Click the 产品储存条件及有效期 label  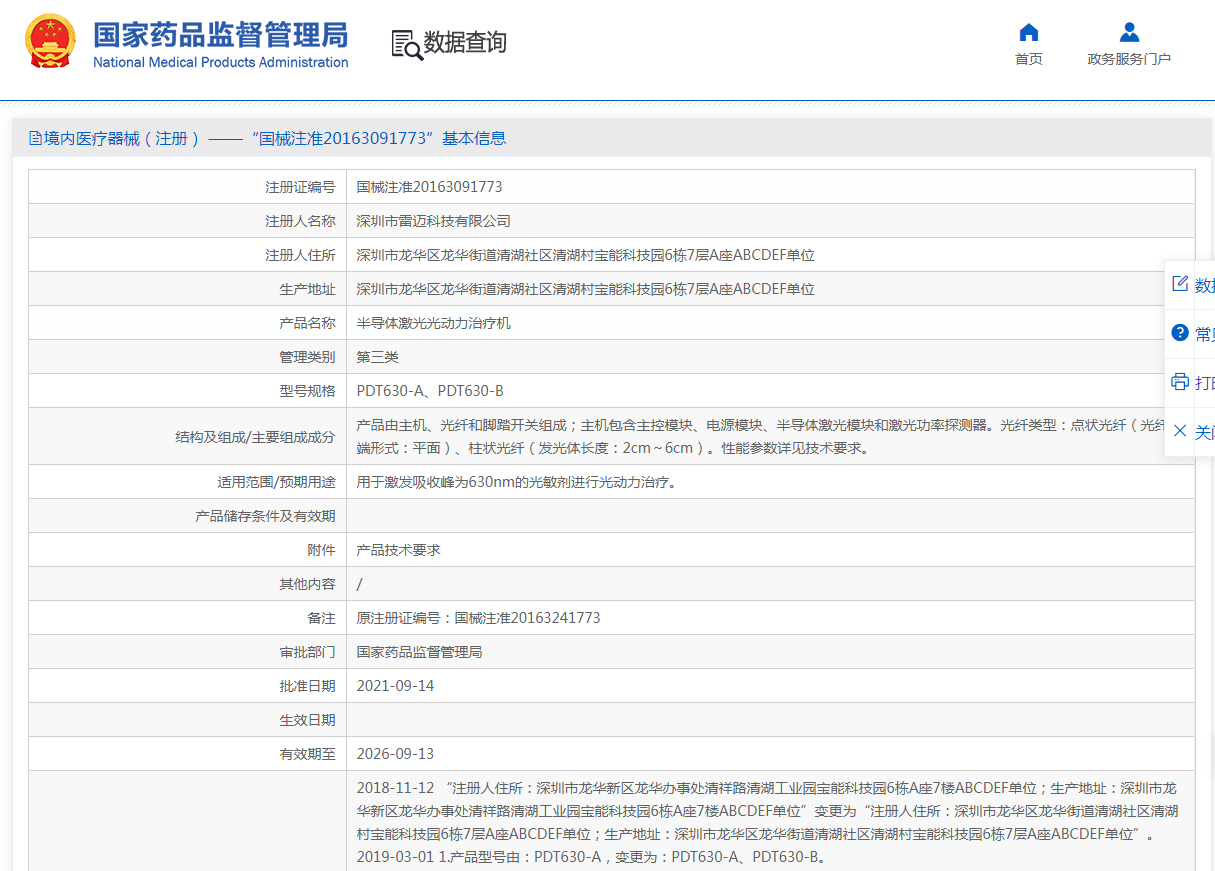[x=265, y=516]
